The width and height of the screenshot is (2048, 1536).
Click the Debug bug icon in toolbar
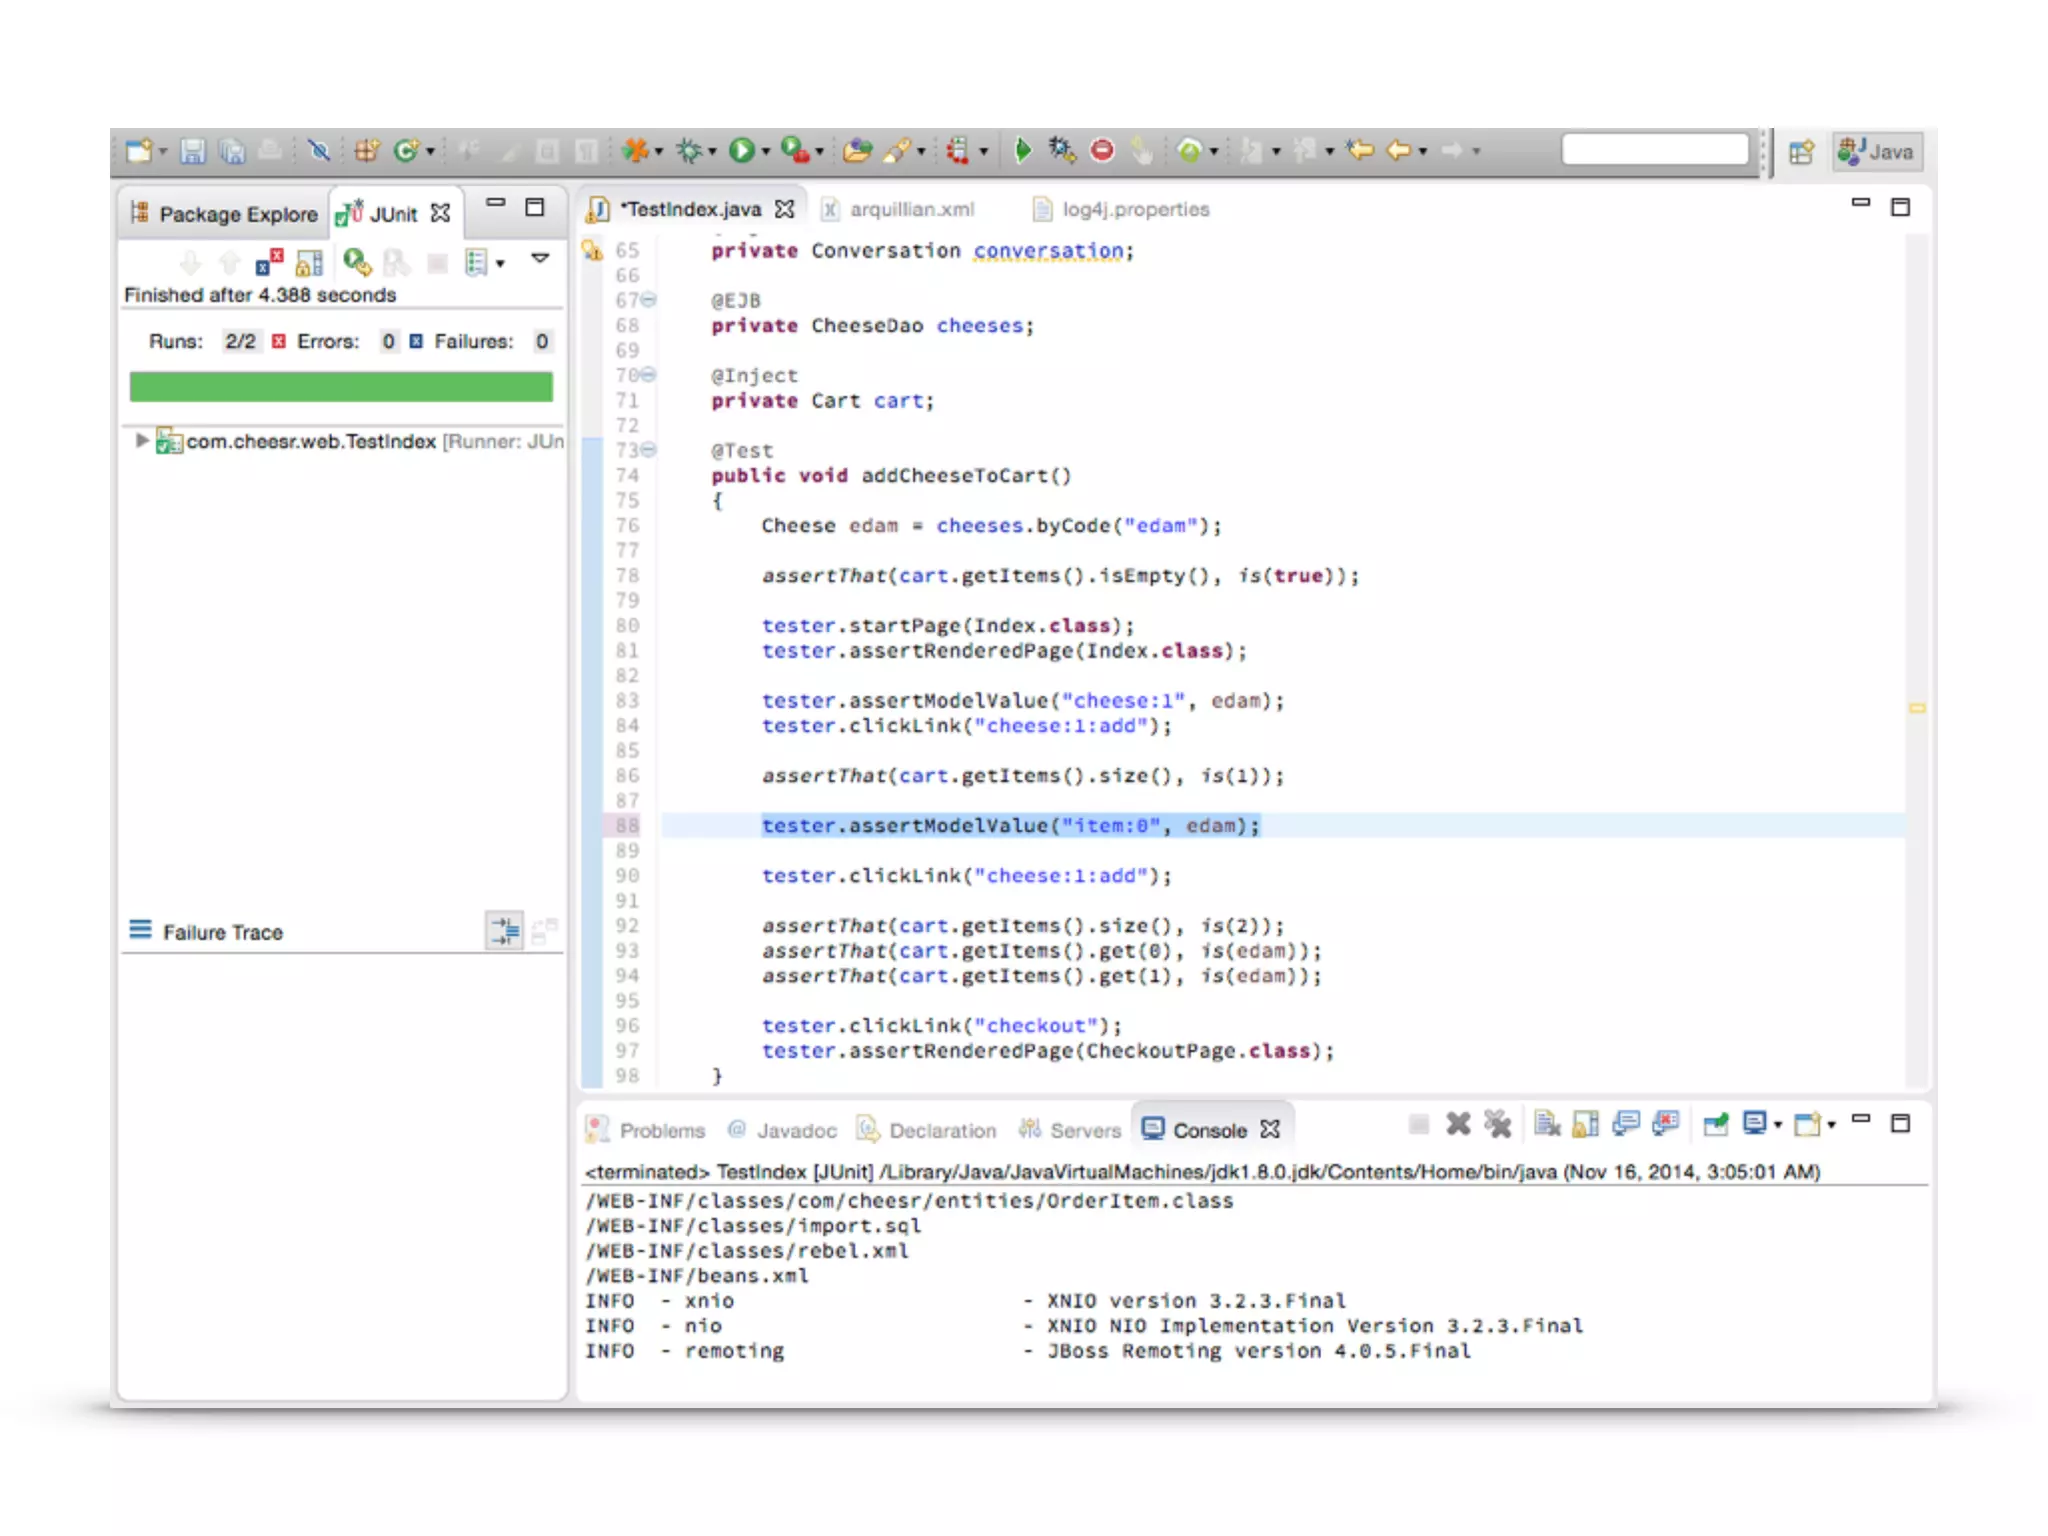tap(688, 151)
